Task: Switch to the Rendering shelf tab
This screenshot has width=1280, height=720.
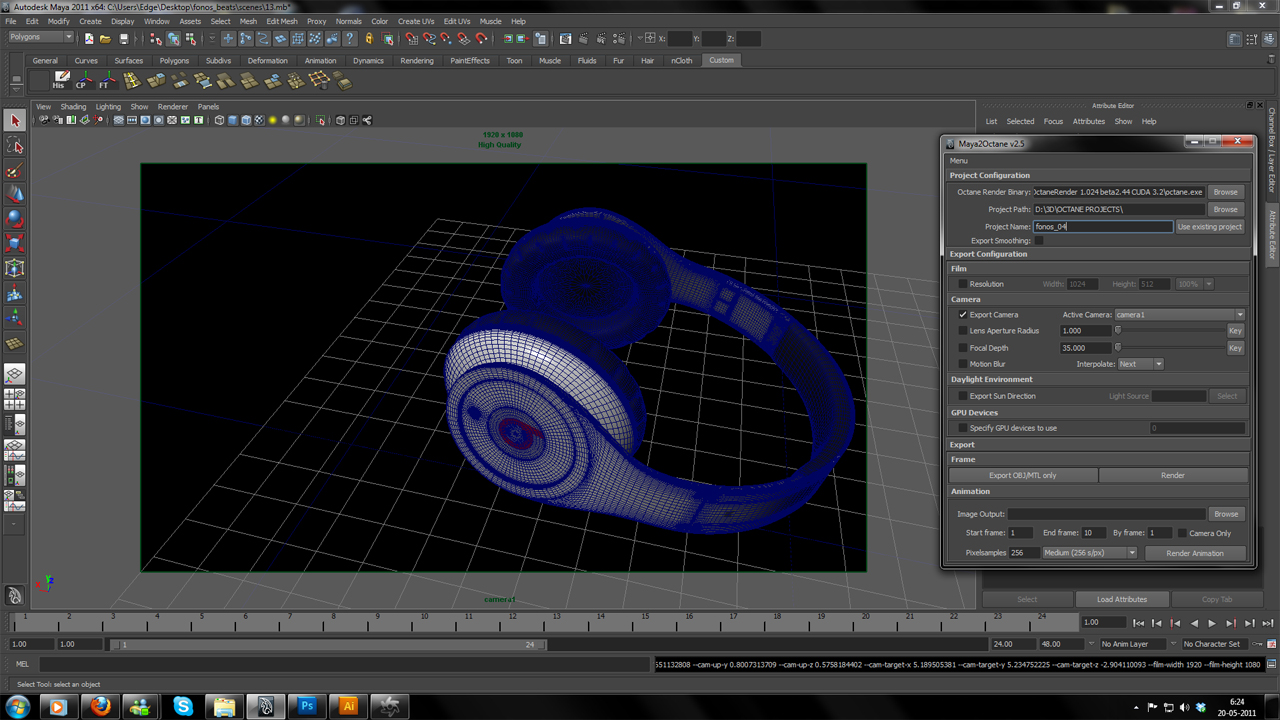Action: [417, 60]
